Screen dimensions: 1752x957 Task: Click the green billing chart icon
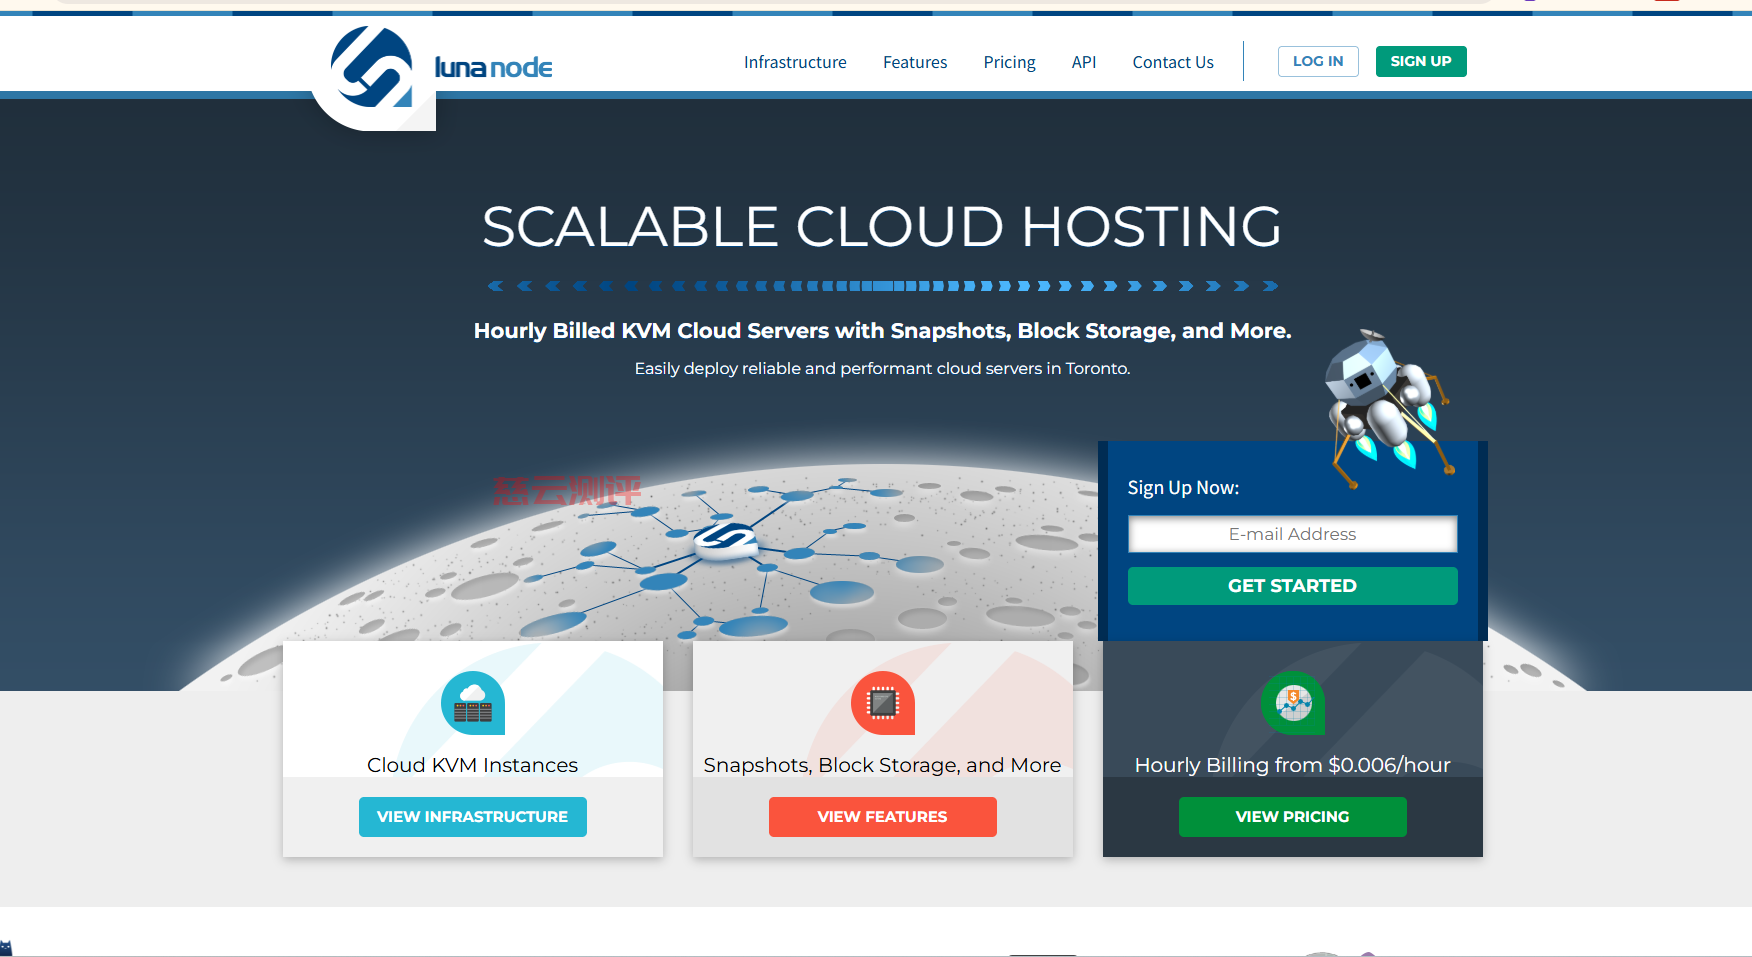click(x=1292, y=703)
